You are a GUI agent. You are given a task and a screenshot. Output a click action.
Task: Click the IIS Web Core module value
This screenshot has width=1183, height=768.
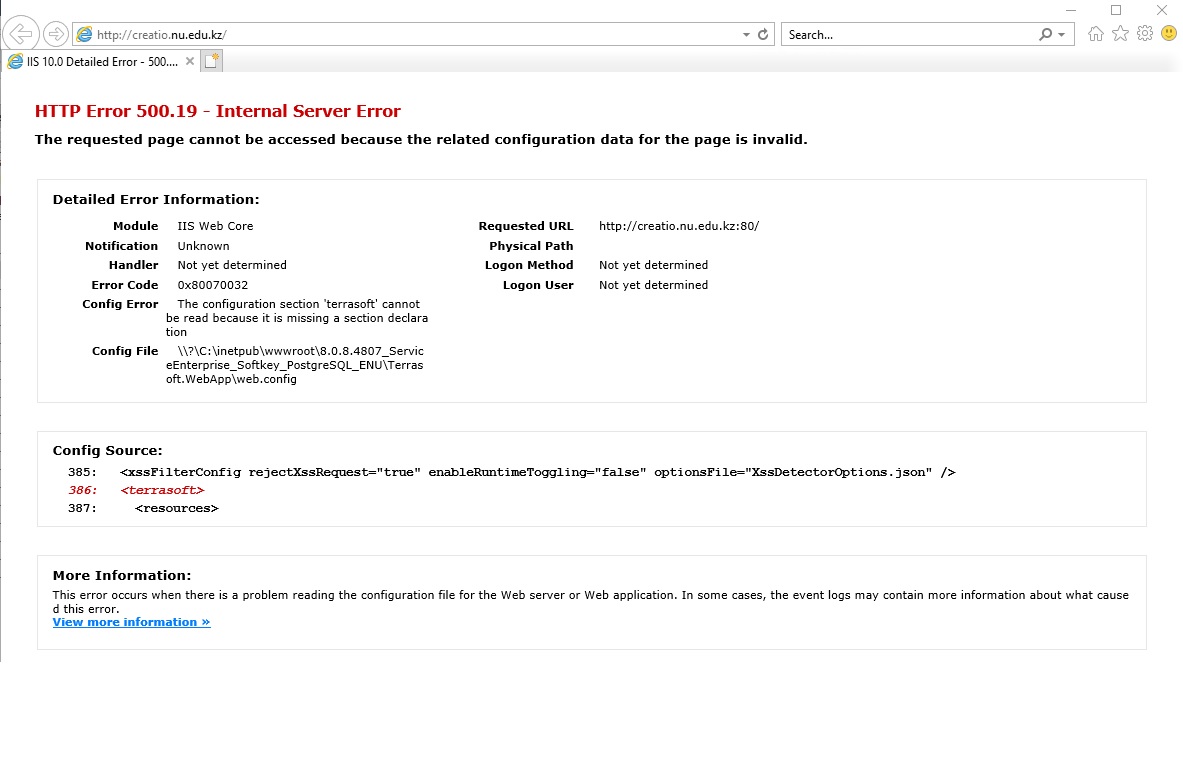pyautogui.click(x=215, y=226)
